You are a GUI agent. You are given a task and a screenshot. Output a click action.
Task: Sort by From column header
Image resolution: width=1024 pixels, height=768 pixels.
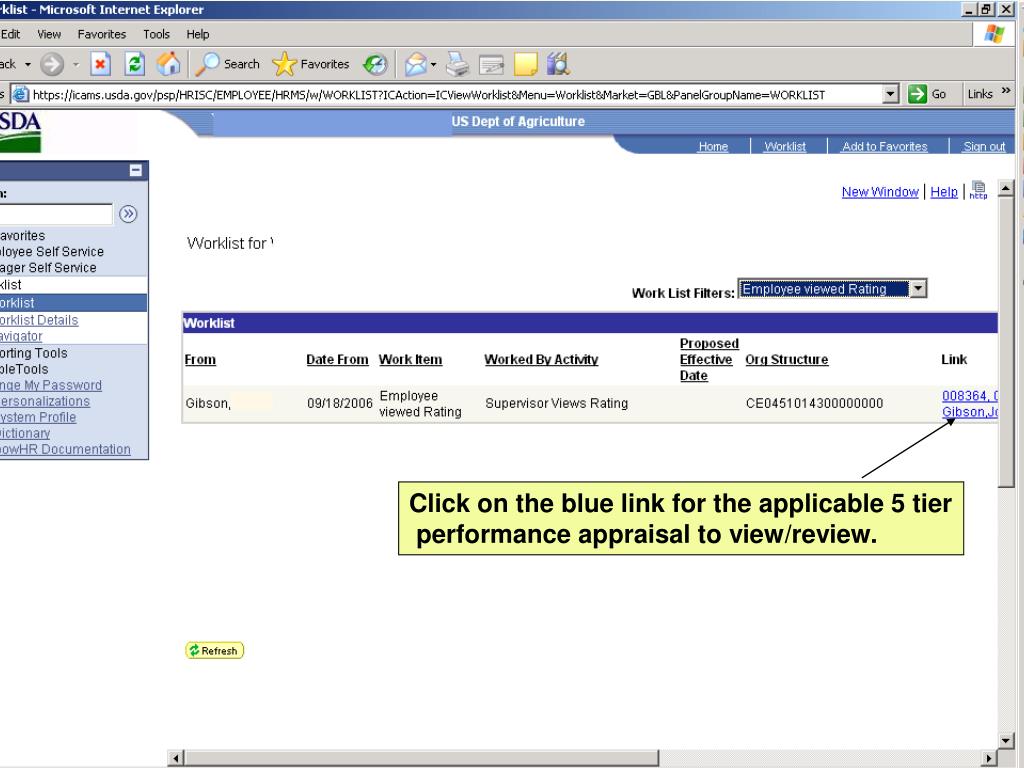[x=200, y=359]
